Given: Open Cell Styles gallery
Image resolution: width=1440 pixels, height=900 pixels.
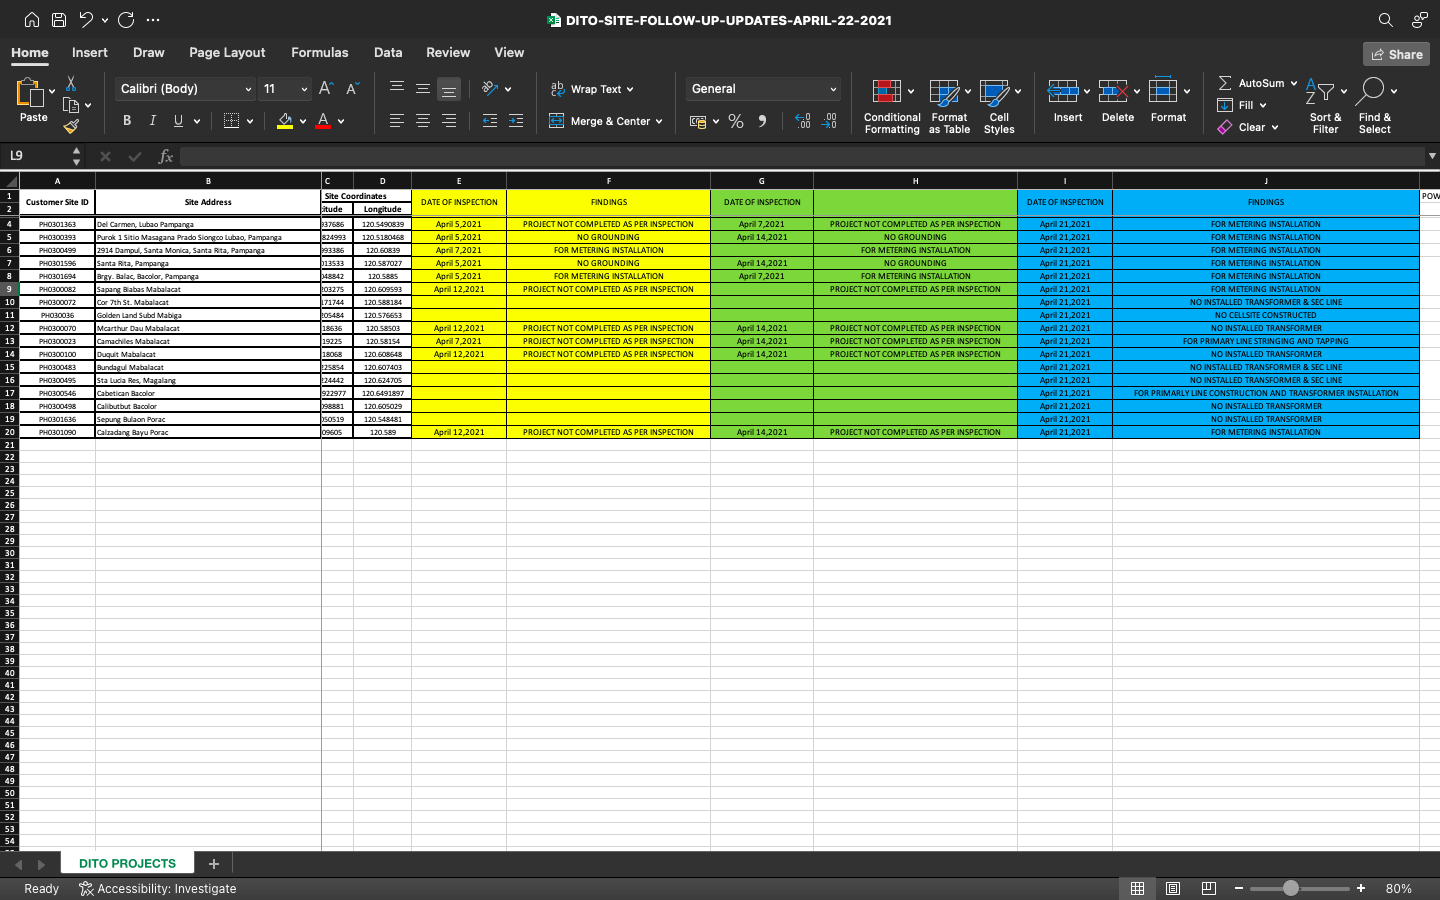Looking at the screenshot, I should [999, 106].
